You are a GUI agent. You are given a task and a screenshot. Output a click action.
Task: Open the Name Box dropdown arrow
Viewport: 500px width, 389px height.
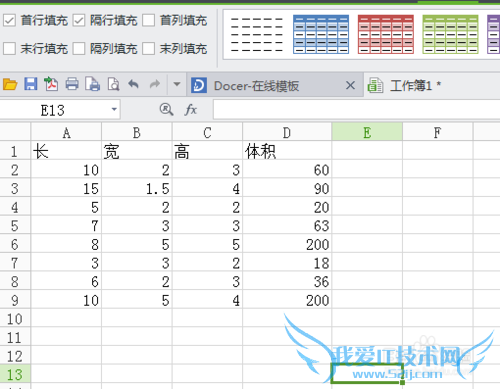tap(114, 109)
